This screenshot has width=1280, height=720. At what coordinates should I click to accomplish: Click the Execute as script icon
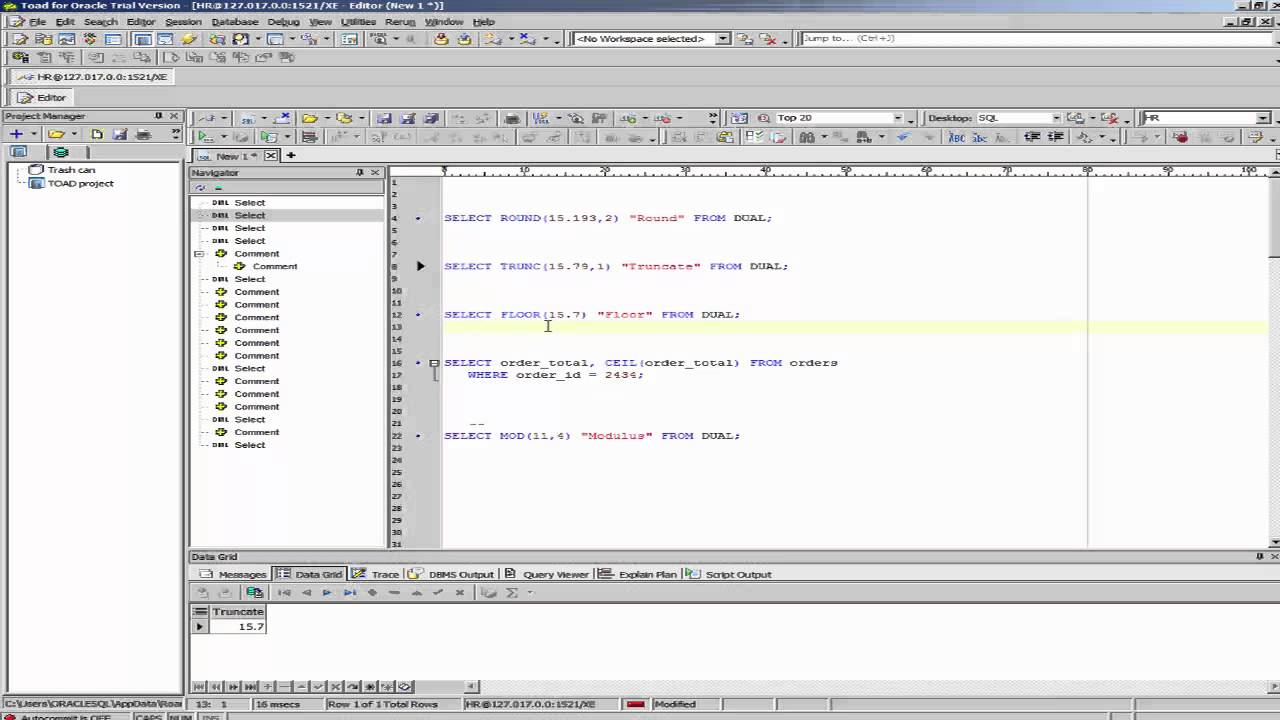(x=268, y=137)
